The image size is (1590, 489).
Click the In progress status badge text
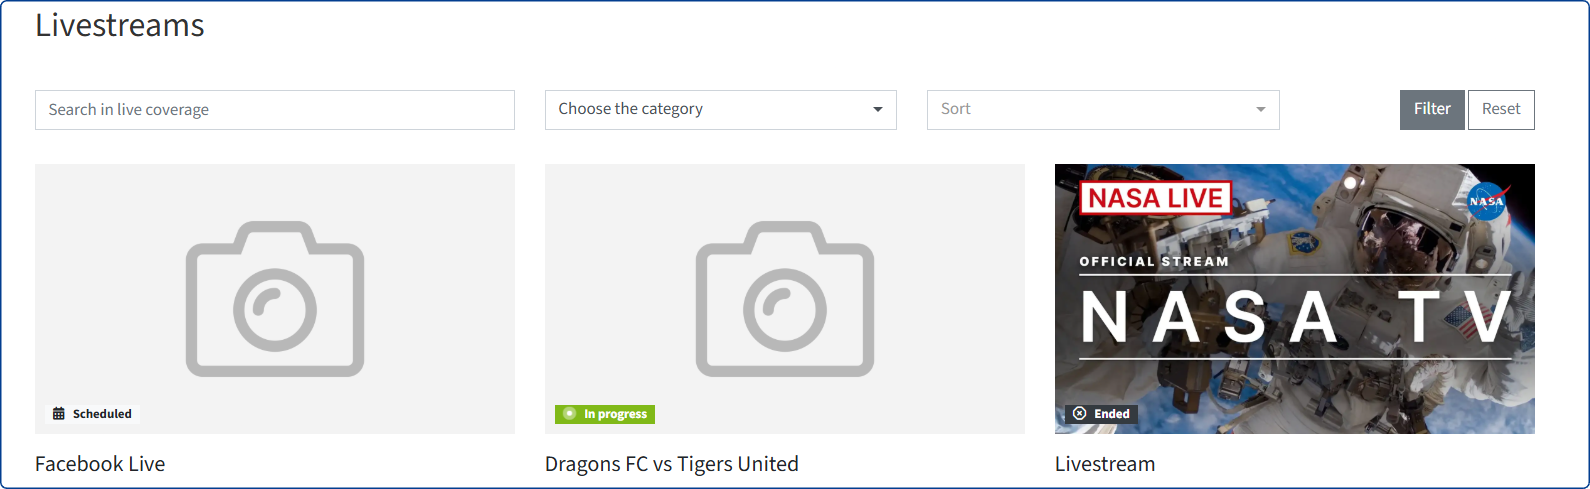(x=615, y=414)
